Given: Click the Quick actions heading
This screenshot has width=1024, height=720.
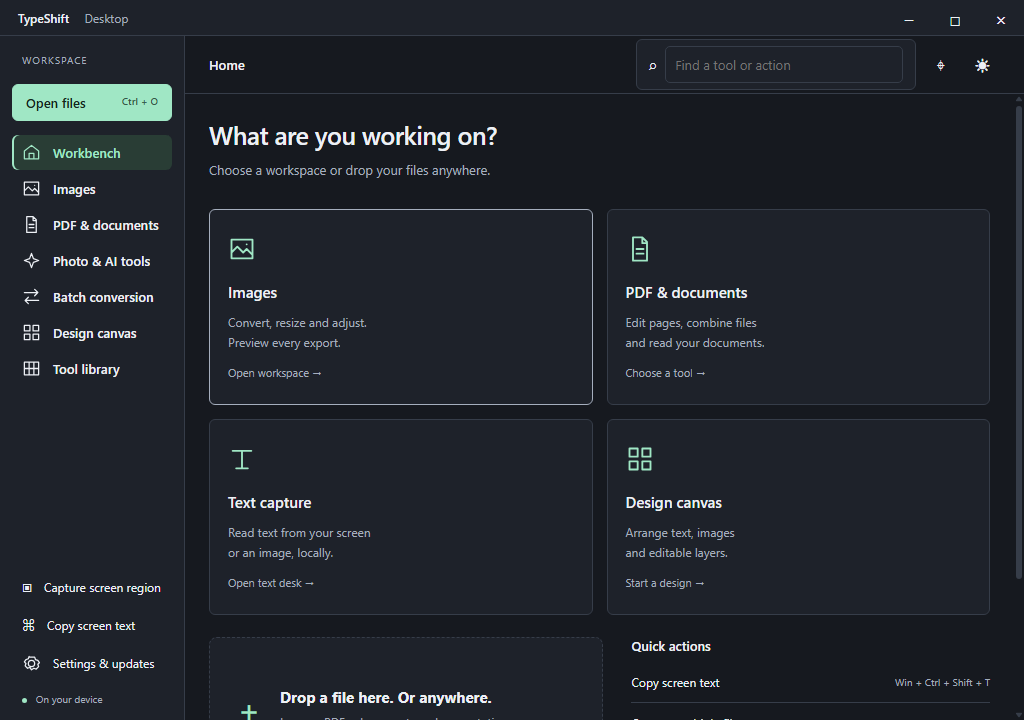Looking at the screenshot, I should (x=671, y=646).
